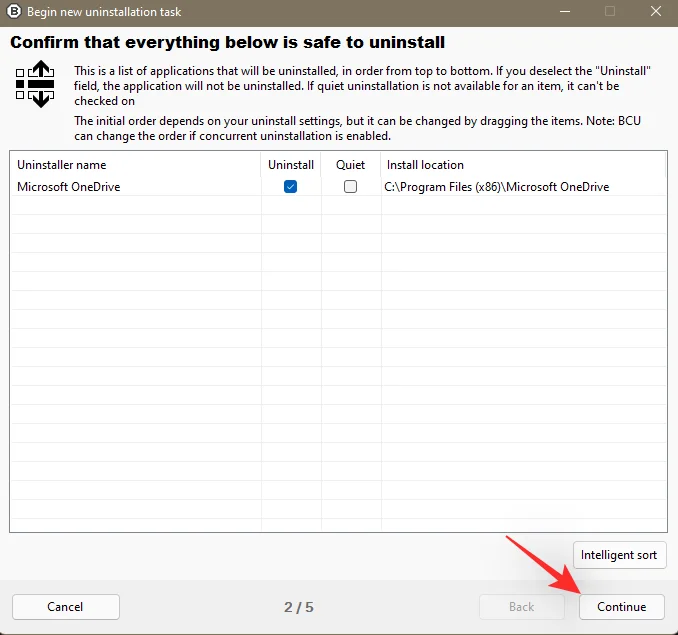The width and height of the screenshot is (678, 635).
Task: Minimize the uninstallation task window
Action: 565,11
